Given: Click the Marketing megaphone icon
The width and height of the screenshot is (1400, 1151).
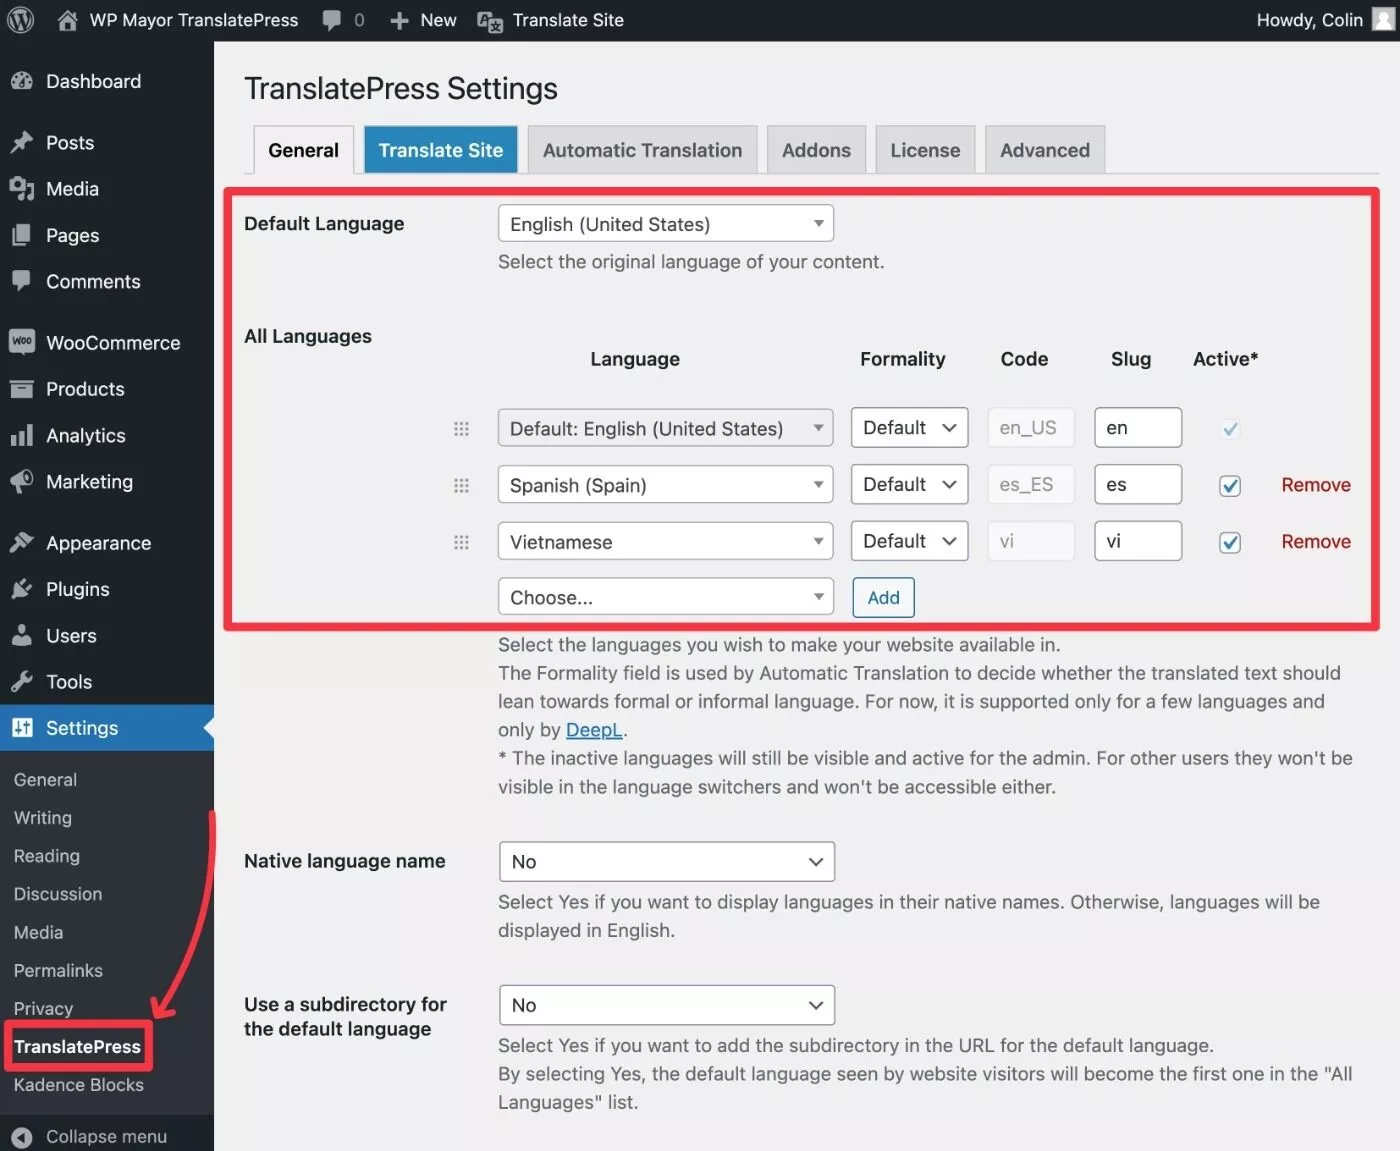Looking at the screenshot, I should coord(22,482).
